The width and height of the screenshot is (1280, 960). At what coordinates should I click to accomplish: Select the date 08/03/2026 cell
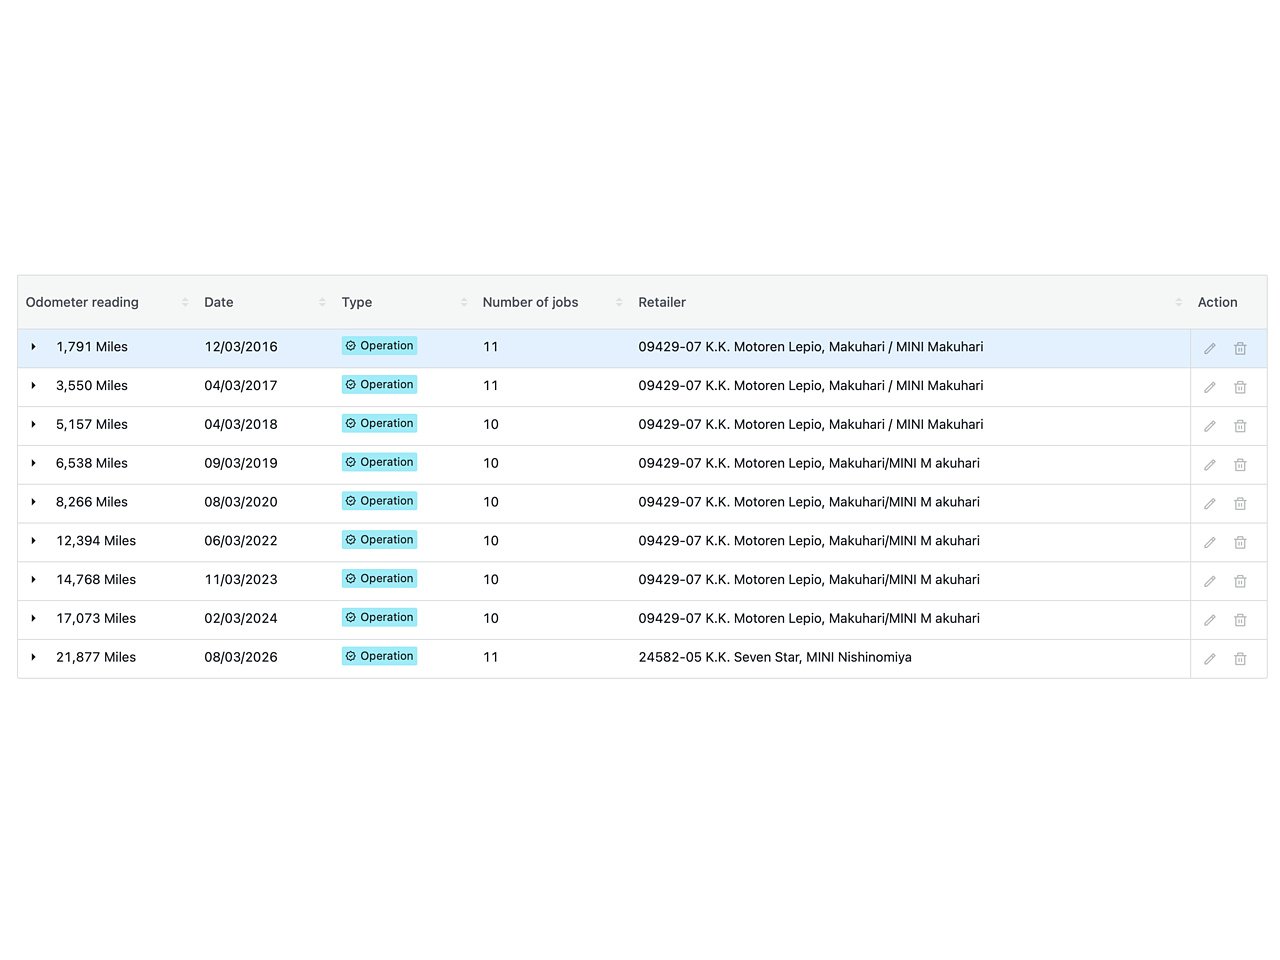tap(241, 657)
